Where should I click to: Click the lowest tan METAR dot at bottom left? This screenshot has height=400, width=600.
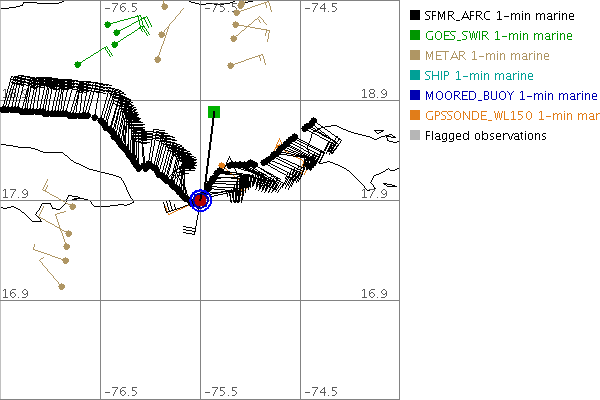tap(62, 287)
